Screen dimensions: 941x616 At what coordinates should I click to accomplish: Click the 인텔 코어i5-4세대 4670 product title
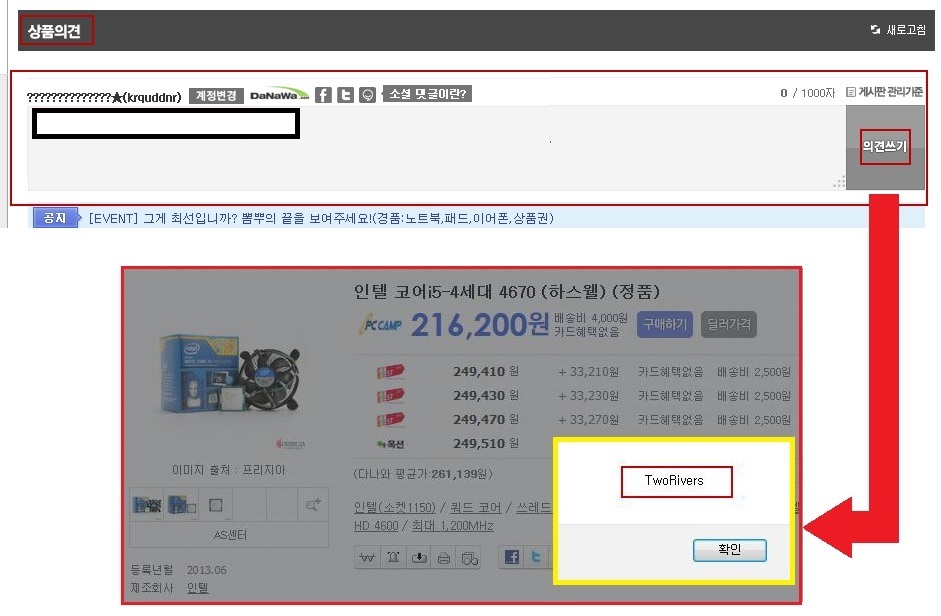click(x=507, y=292)
